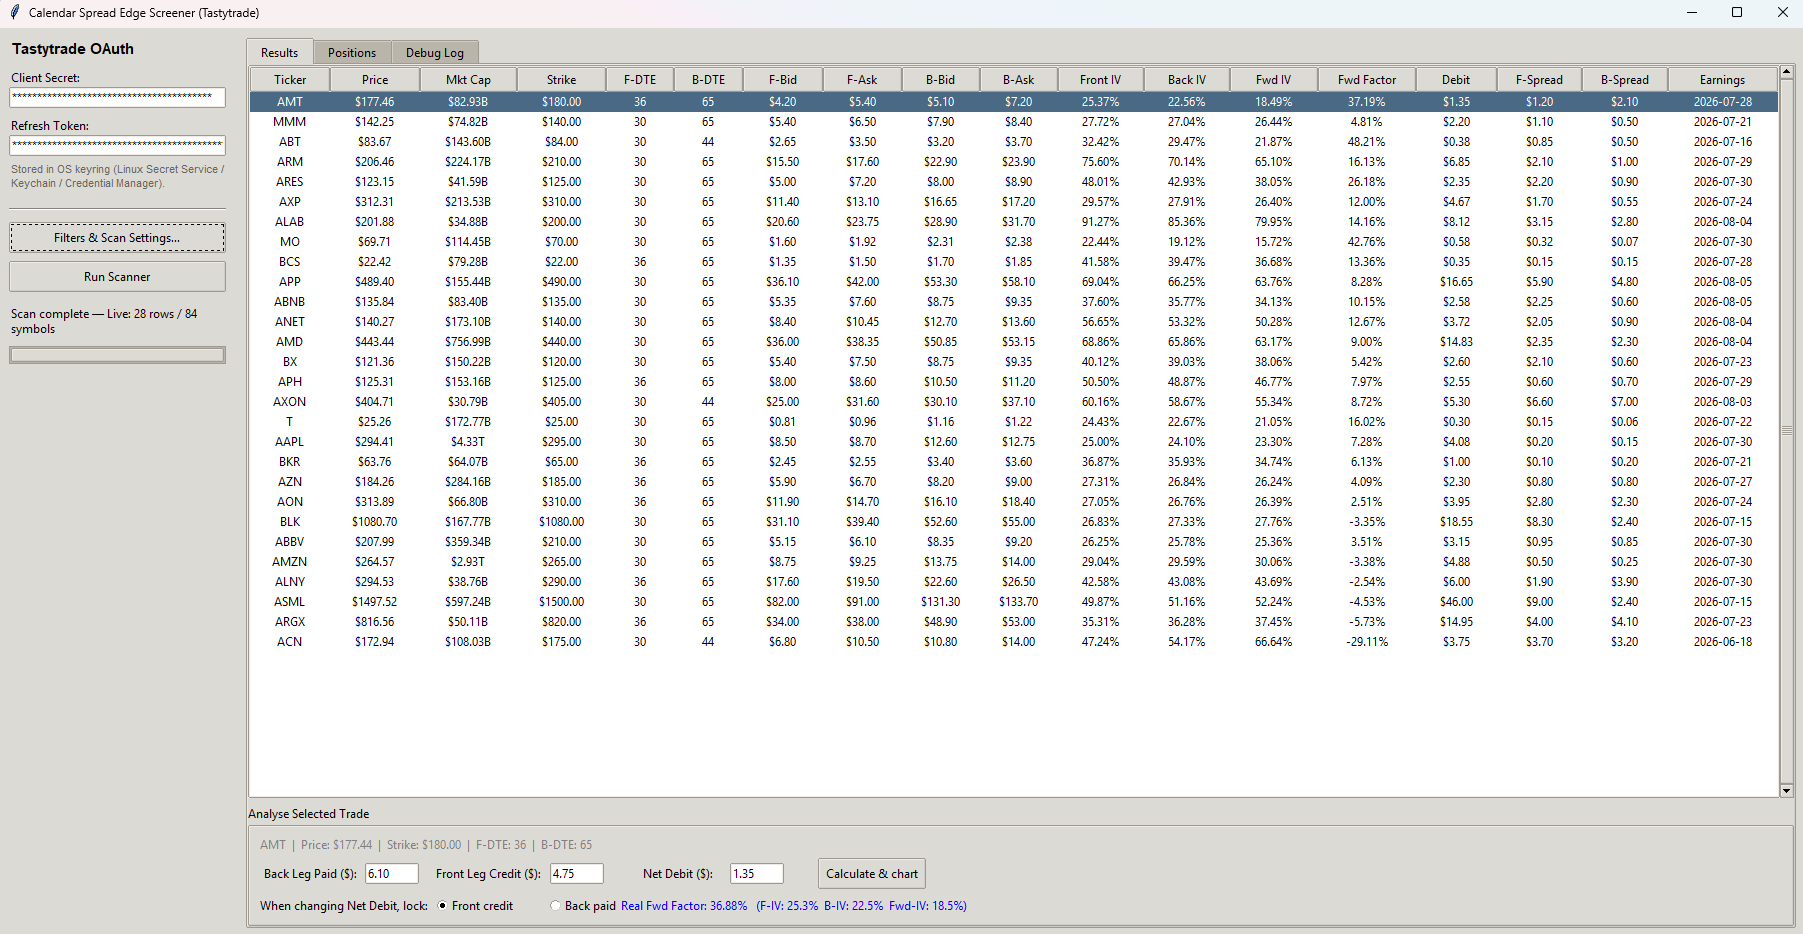This screenshot has width=1803, height=934.
Task: Sort by Front IV column header
Action: 1100,80
